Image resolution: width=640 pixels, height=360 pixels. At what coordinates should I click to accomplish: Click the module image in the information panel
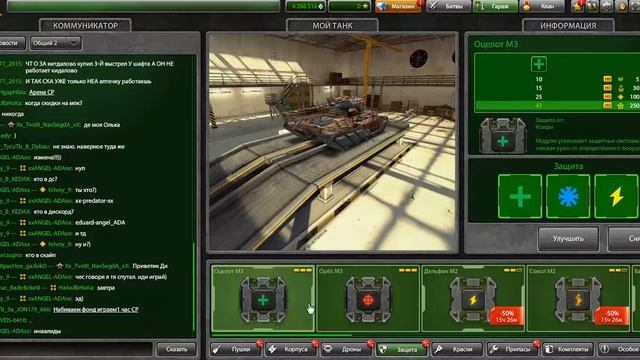pyautogui.click(x=502, y=136)
